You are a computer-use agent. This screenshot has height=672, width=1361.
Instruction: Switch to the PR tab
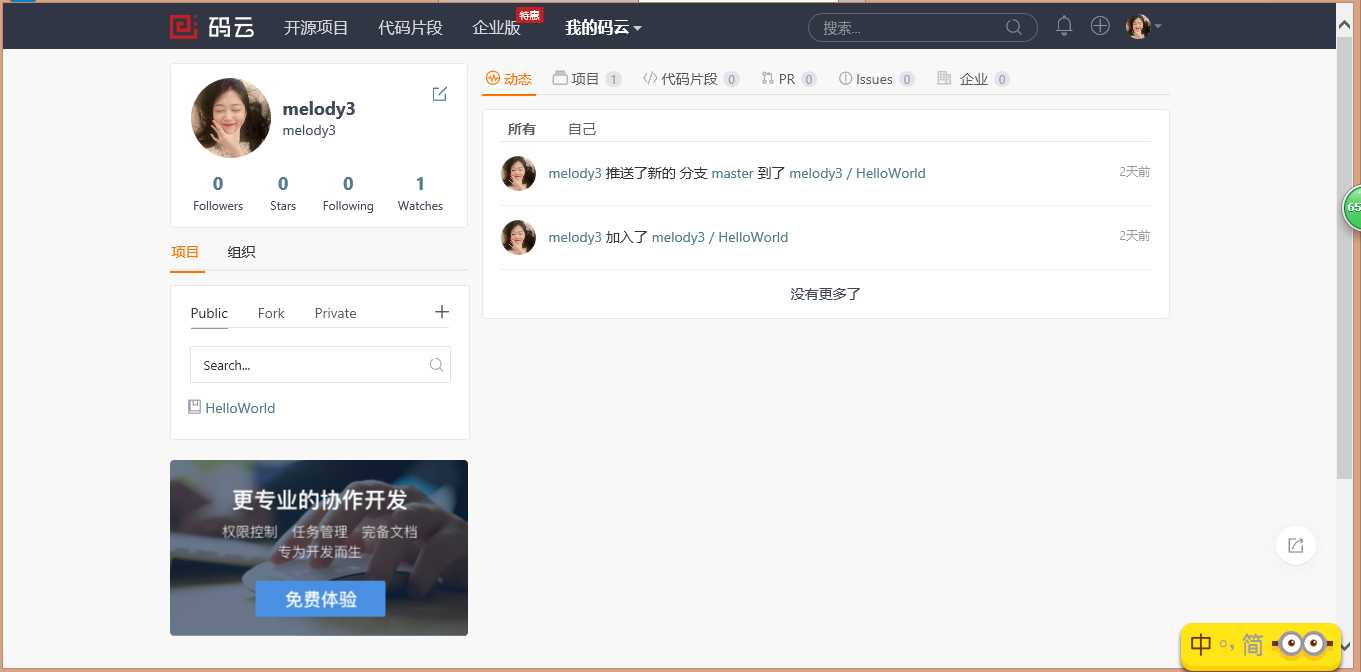pyautogui.click(x=789, y=79)
